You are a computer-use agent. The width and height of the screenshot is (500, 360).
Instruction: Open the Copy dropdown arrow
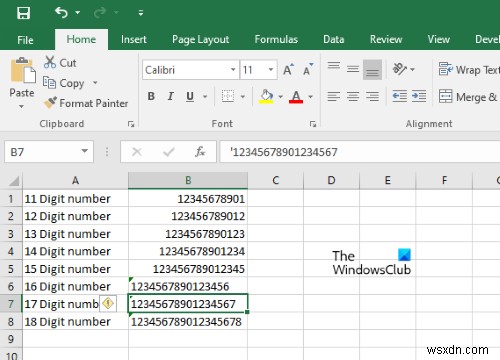coord(95,83)
